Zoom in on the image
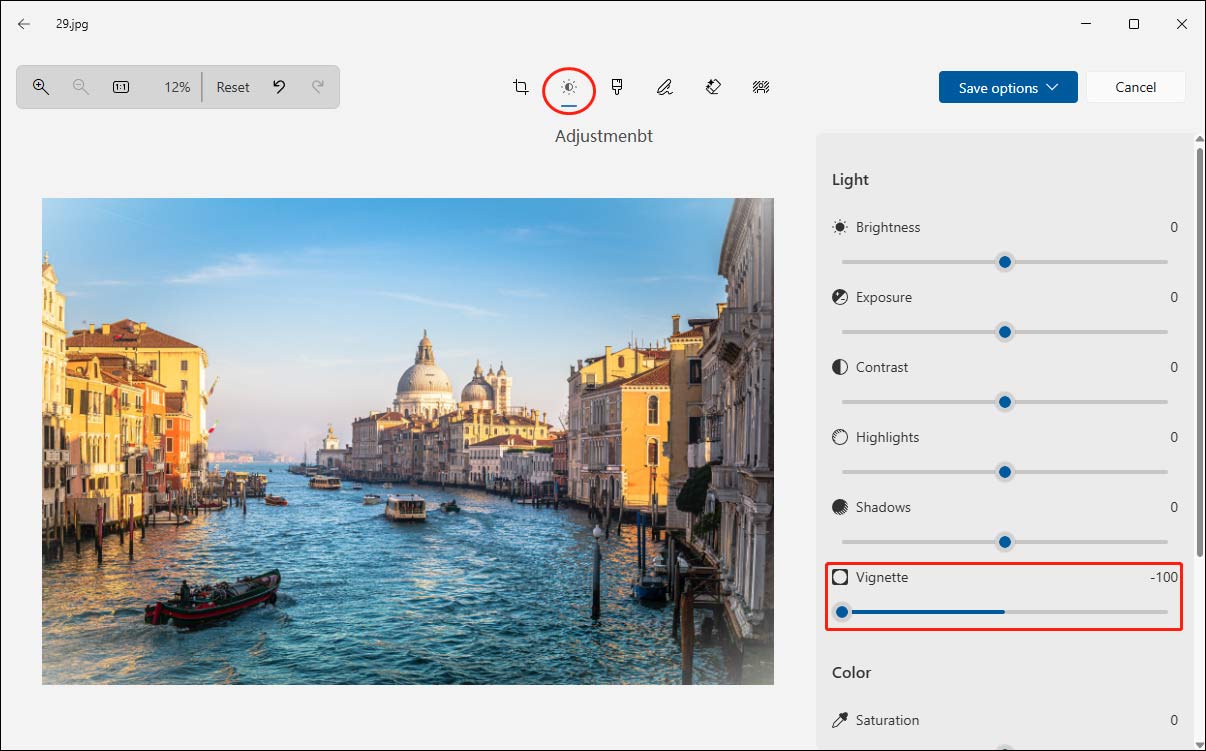This screenshot has width=1206, height=751. (x=41, y=87)
